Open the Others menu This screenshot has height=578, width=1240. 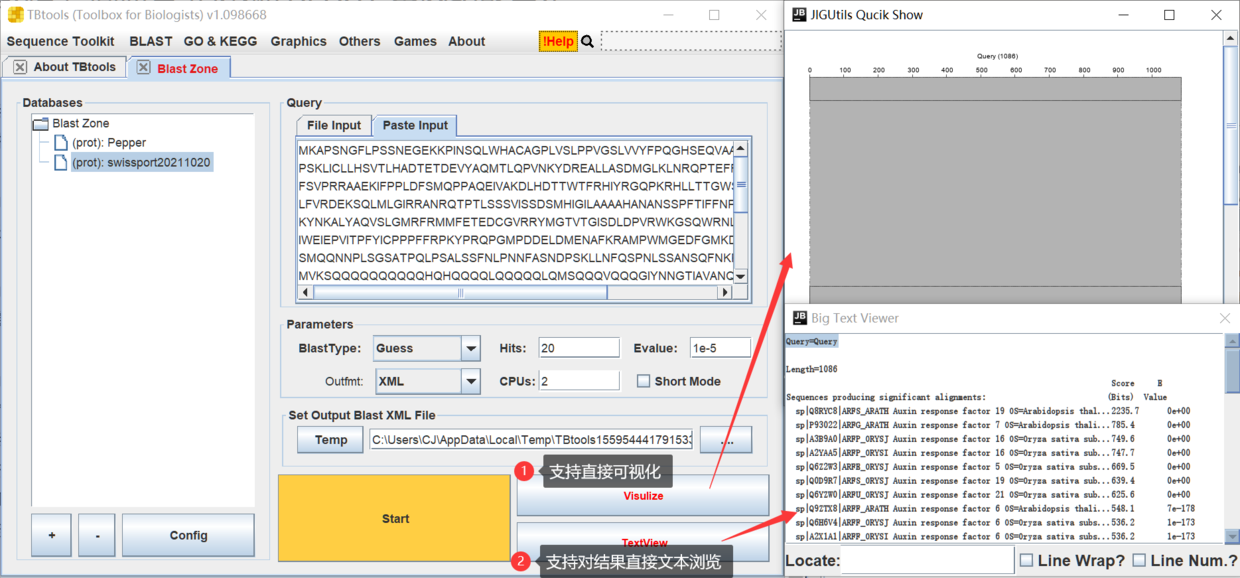359,41
